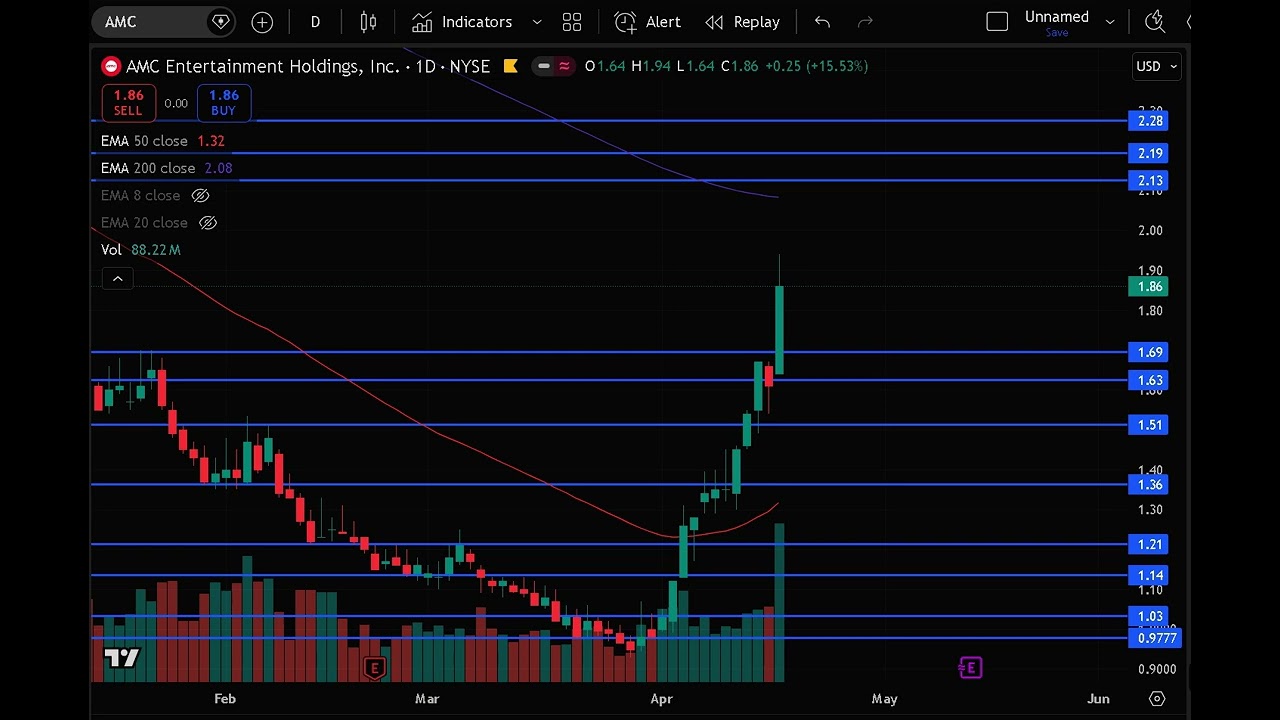Click the TradingView logo icon
The height and width of the screenshot is (720, 1280).
tap(122, 658)
